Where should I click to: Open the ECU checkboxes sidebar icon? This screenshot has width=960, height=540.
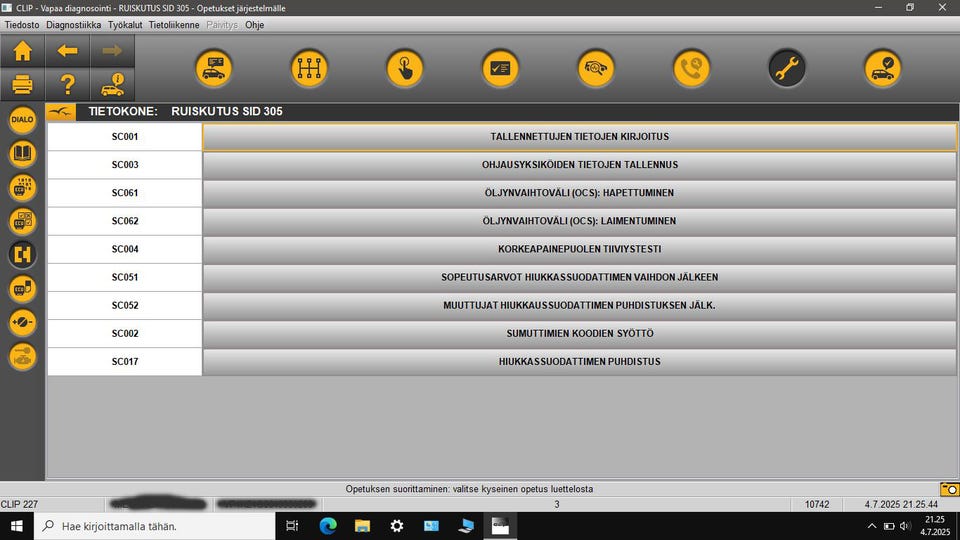pos(22,220)
